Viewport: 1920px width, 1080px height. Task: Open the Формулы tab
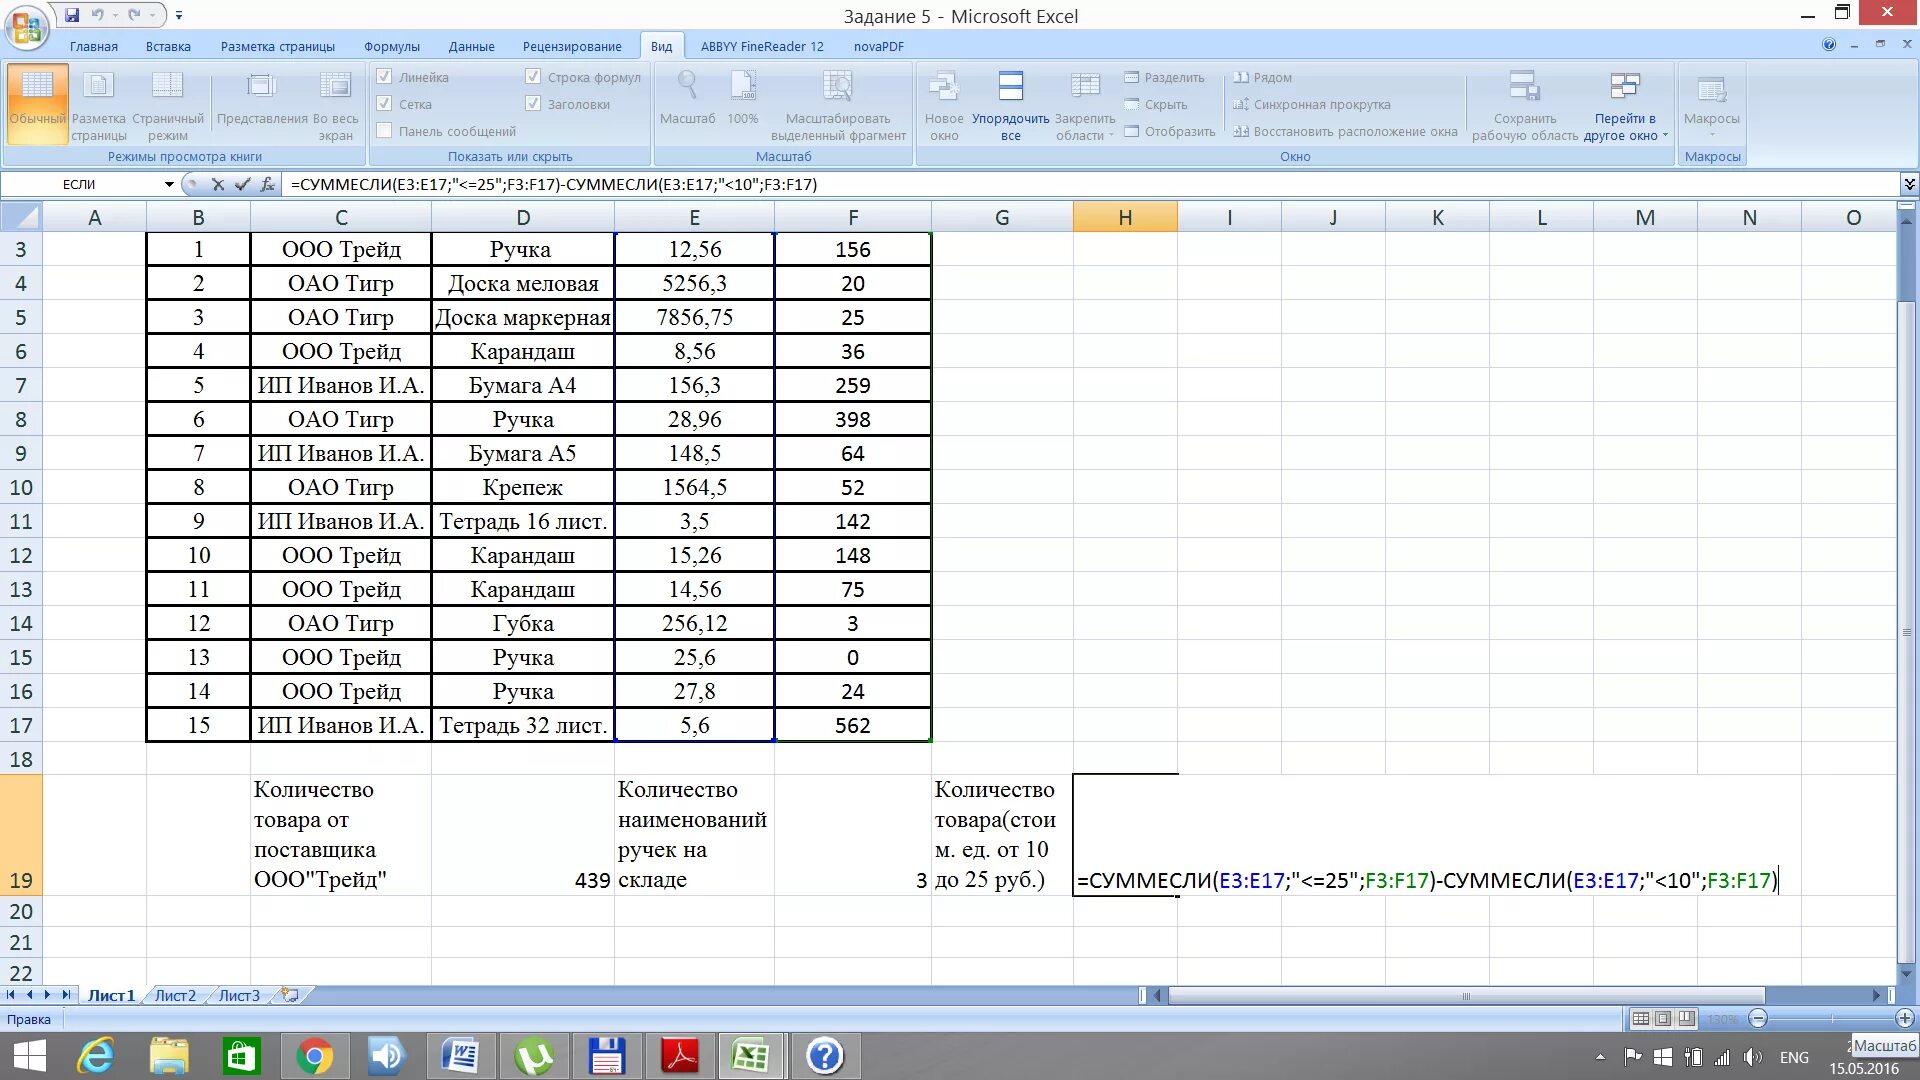click(x=392, y=46)
